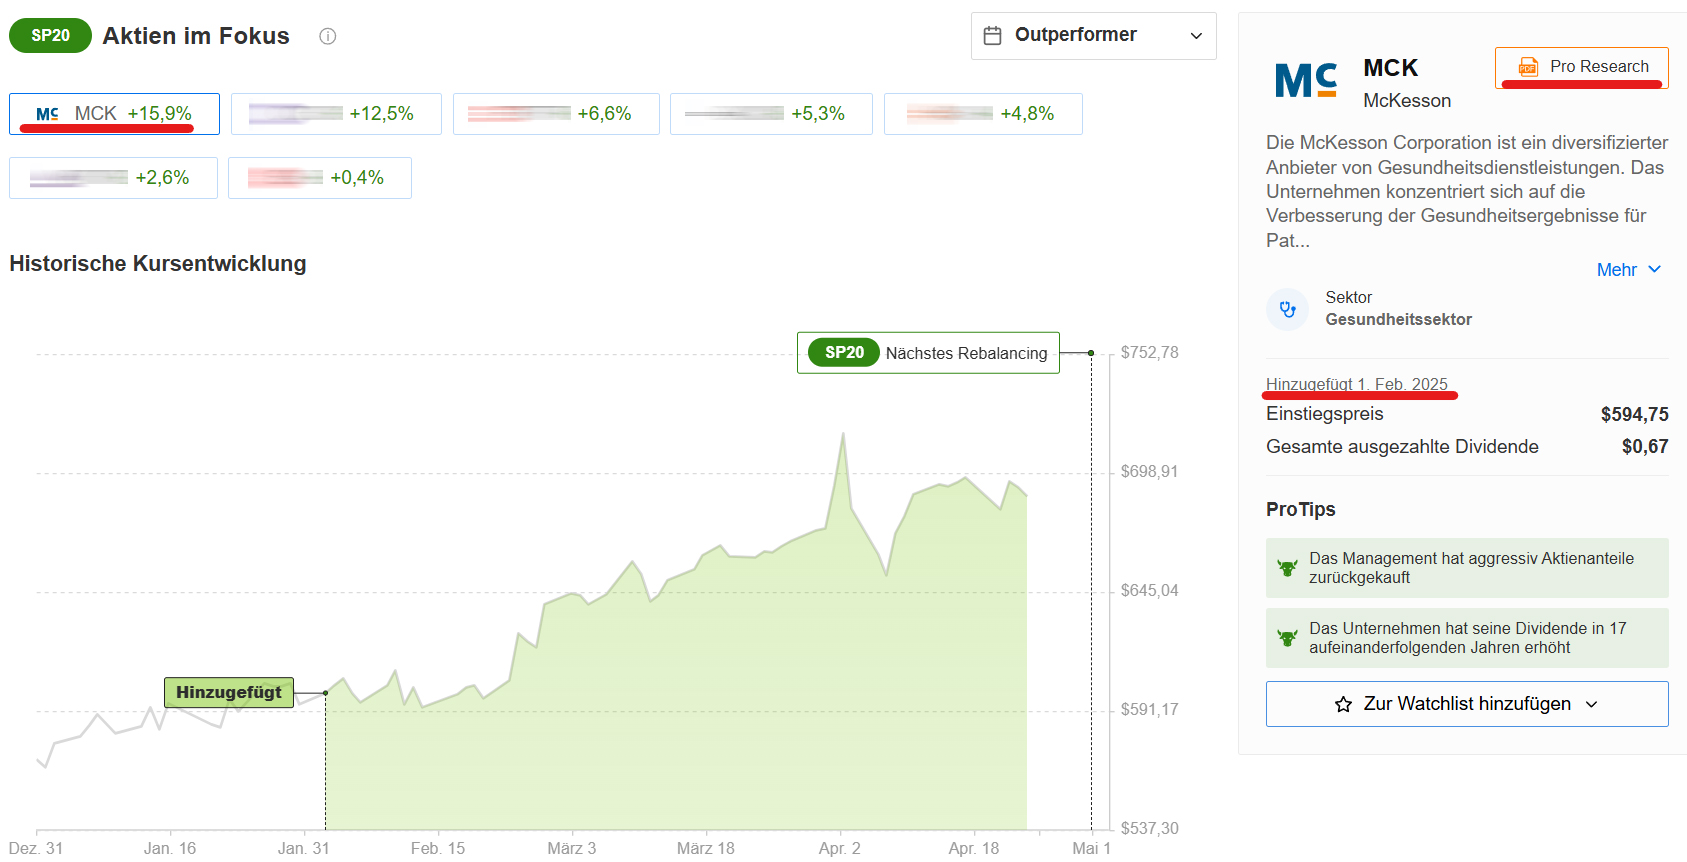Open the Outperformer dropdown

[x=1093, y=36]
